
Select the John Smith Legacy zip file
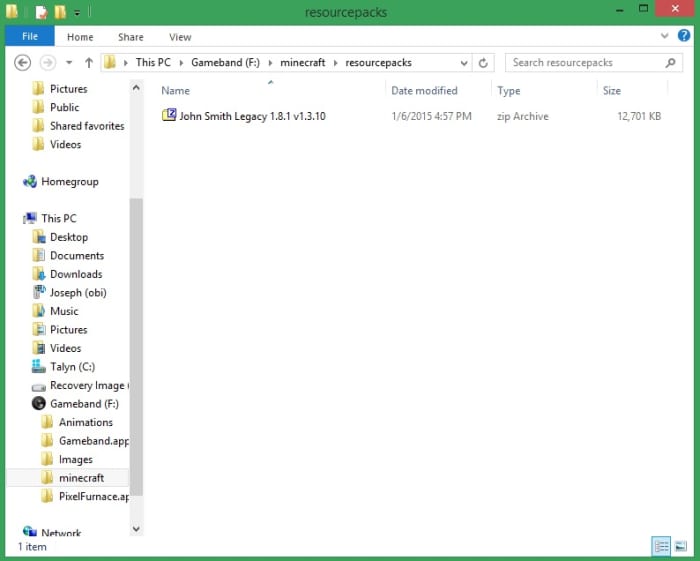coord(252,116)
